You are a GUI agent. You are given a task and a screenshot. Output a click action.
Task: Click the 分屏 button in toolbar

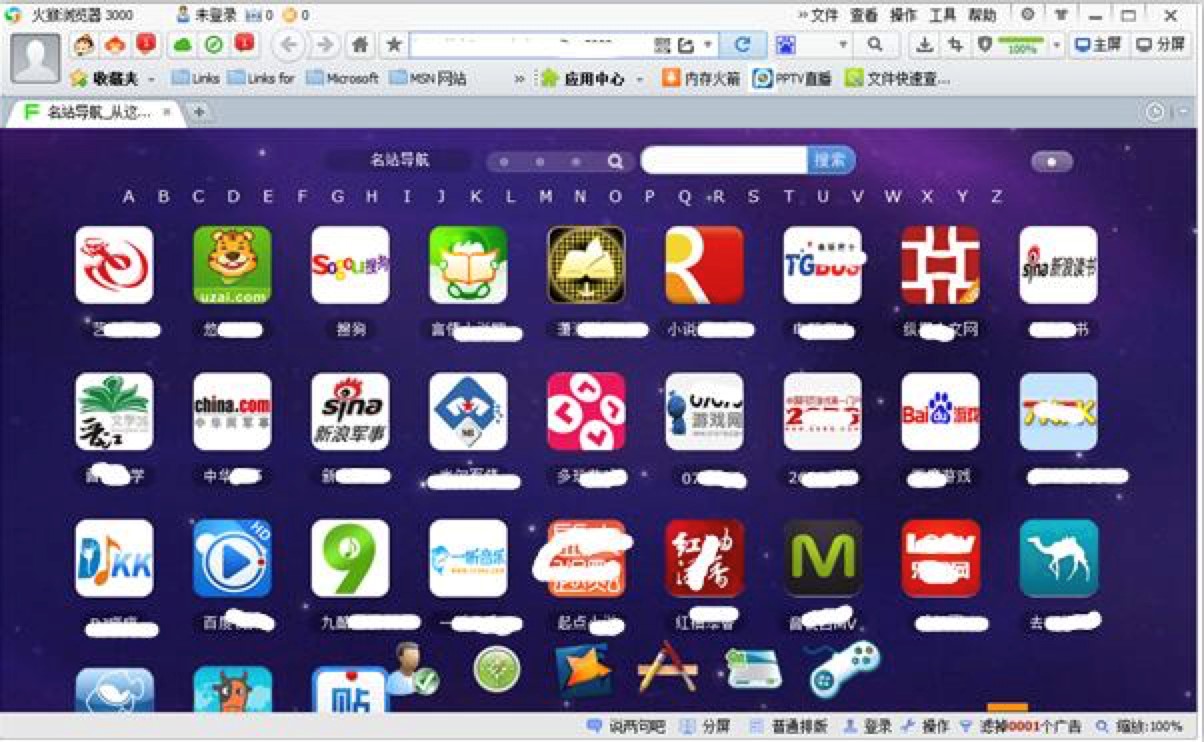pos(1161,45)
